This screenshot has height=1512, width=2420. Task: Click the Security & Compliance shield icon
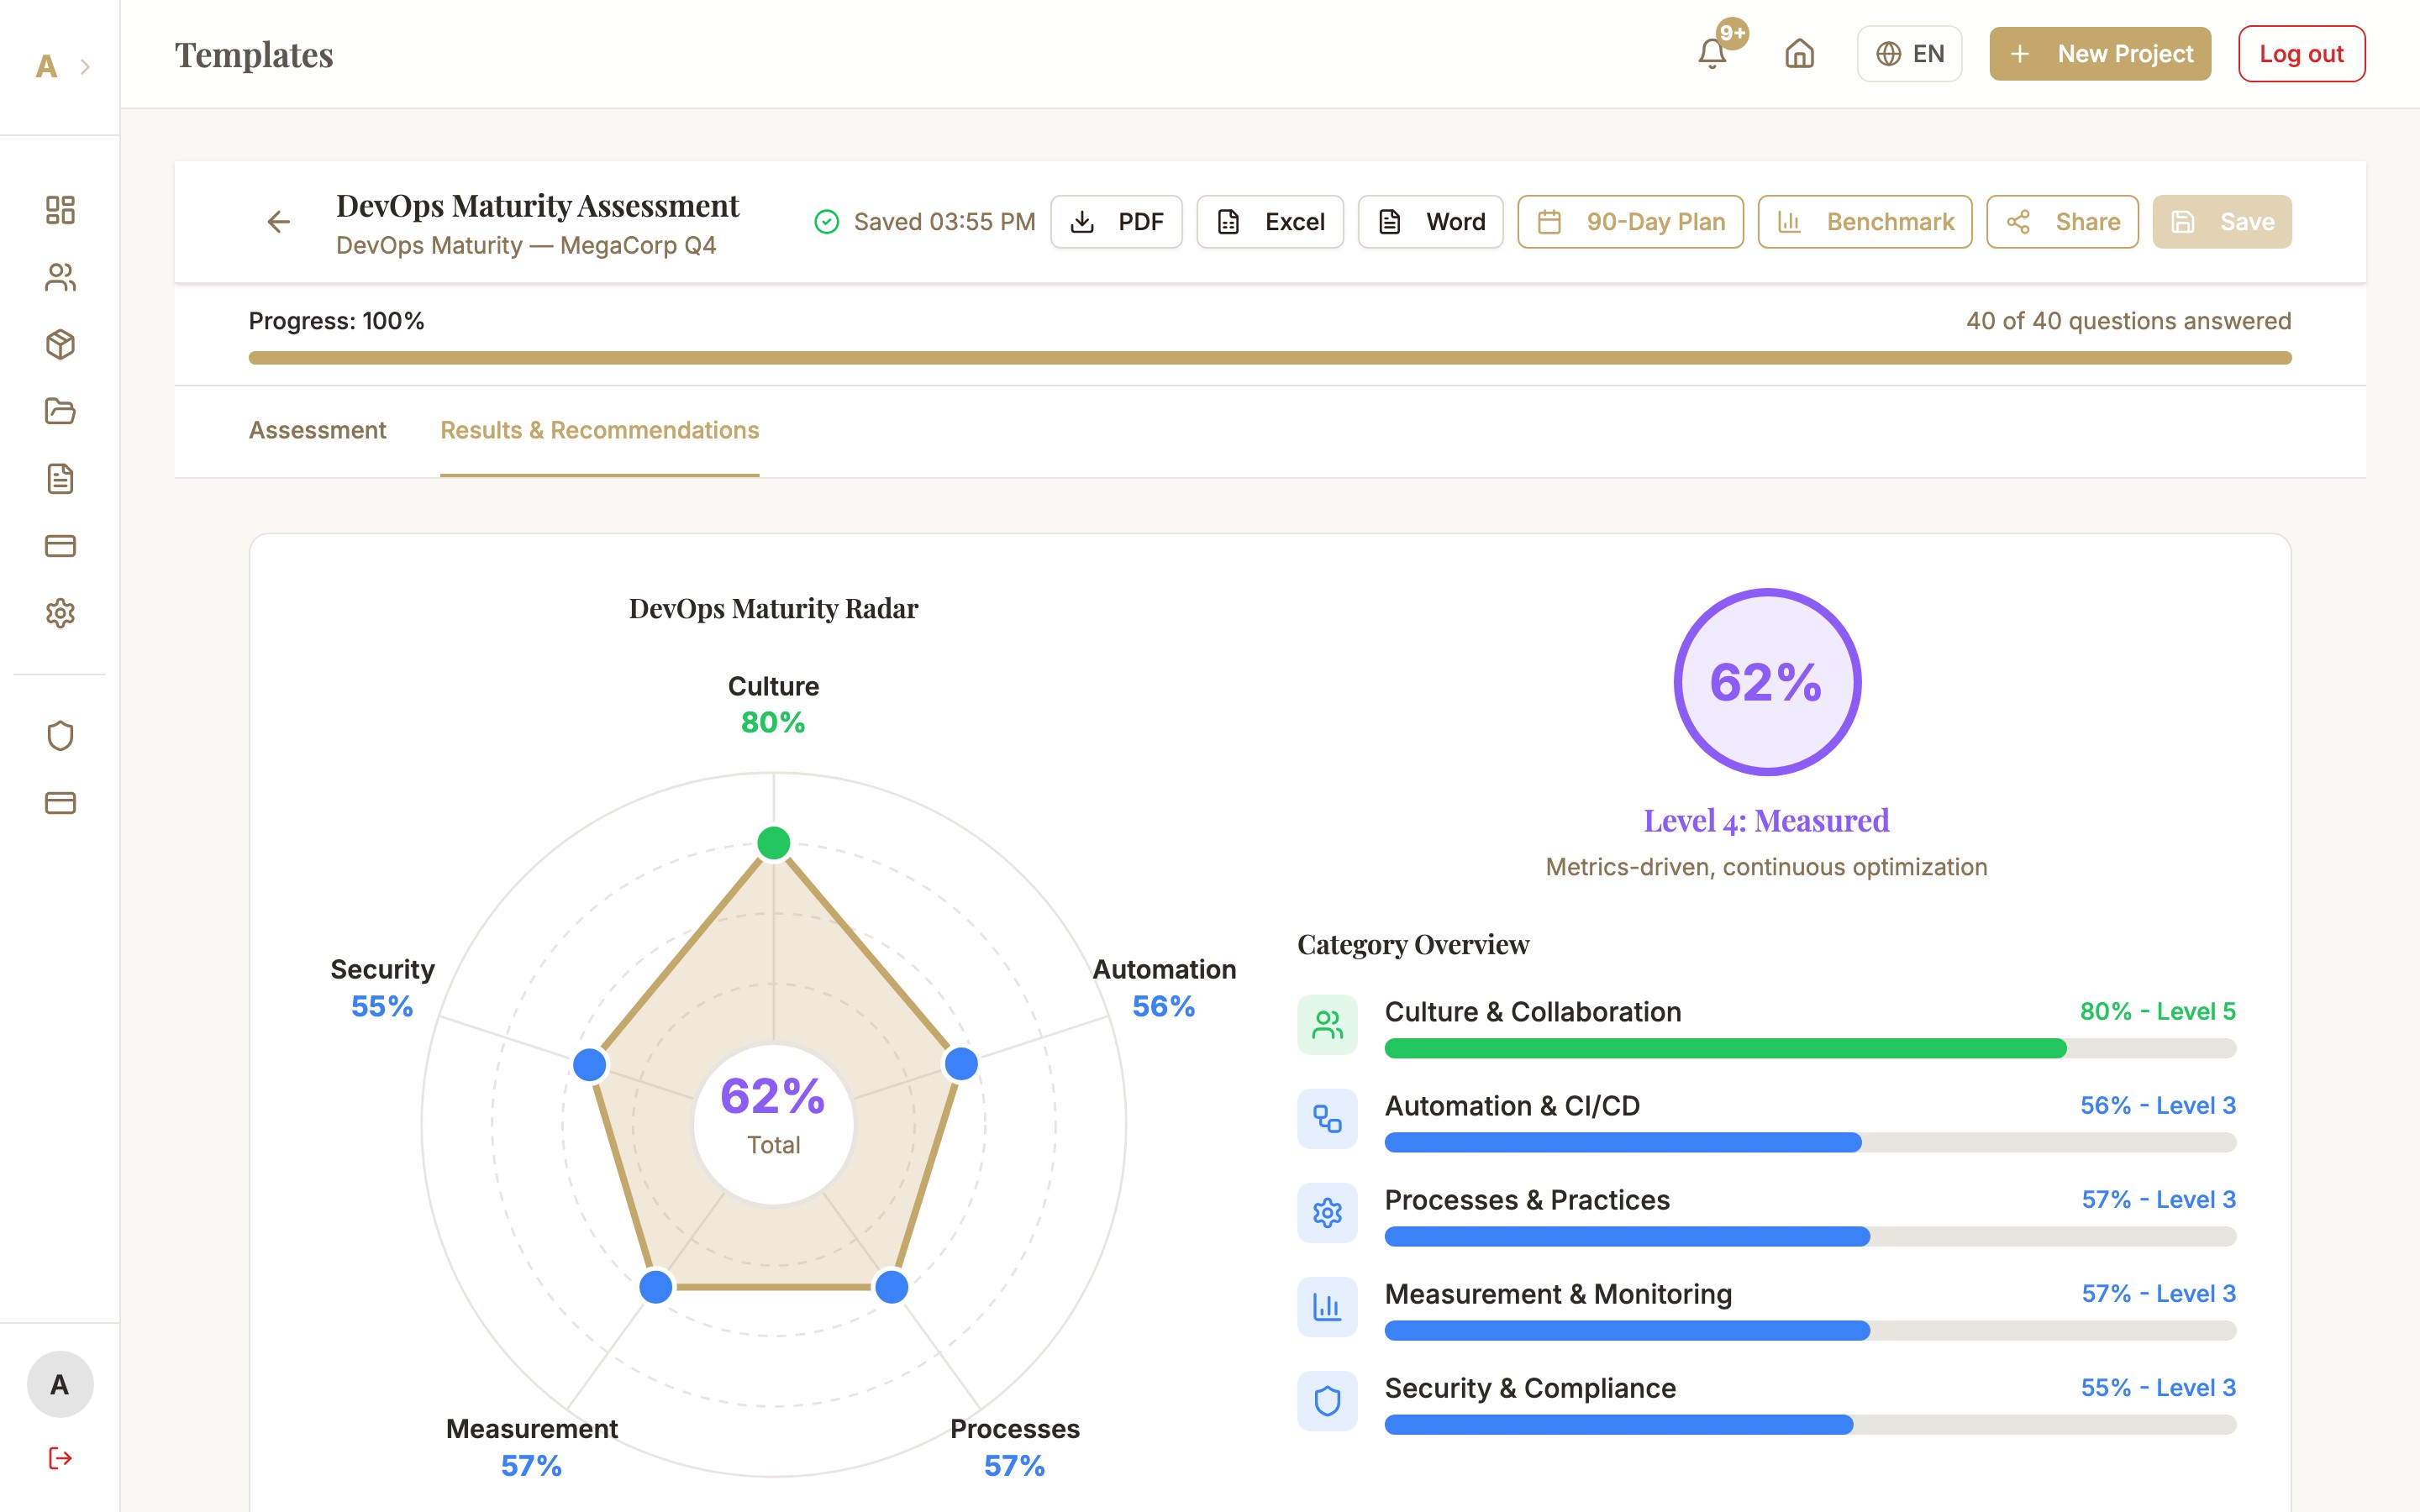click(1327, 1401)
